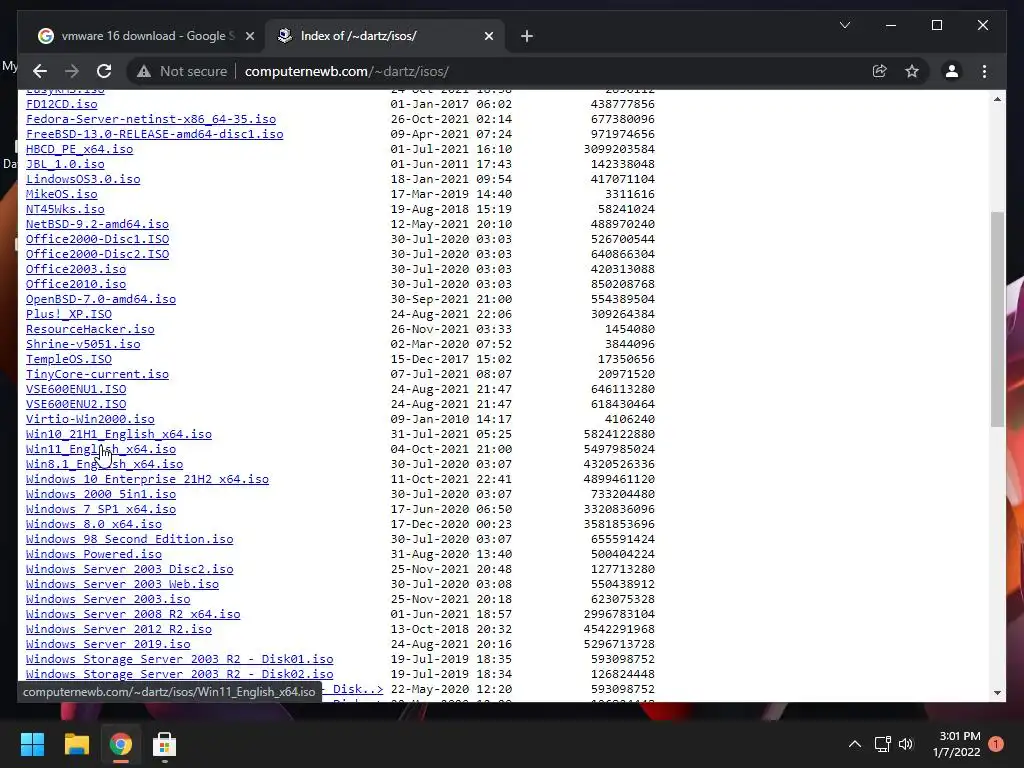Open LindowsOS3.0.iso link

click(83, 179)
